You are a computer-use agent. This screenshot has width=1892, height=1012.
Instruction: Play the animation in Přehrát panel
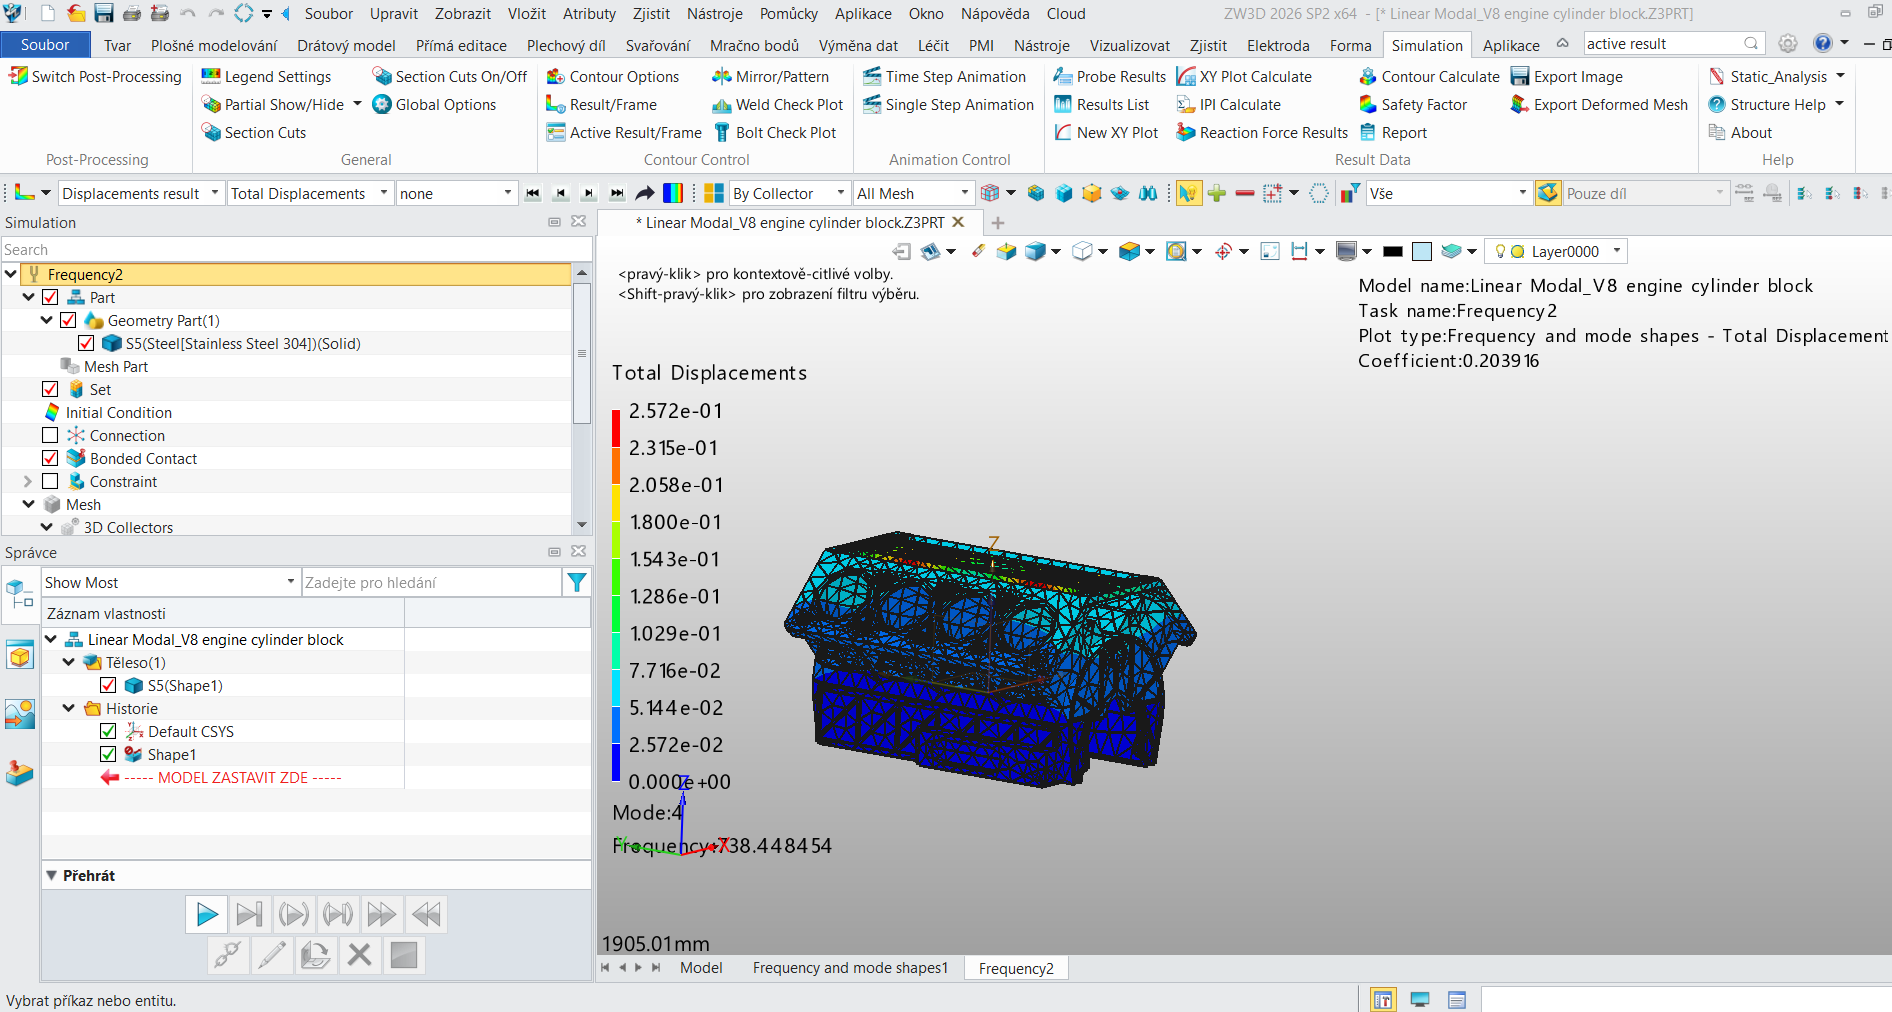(x=206, y=914)
